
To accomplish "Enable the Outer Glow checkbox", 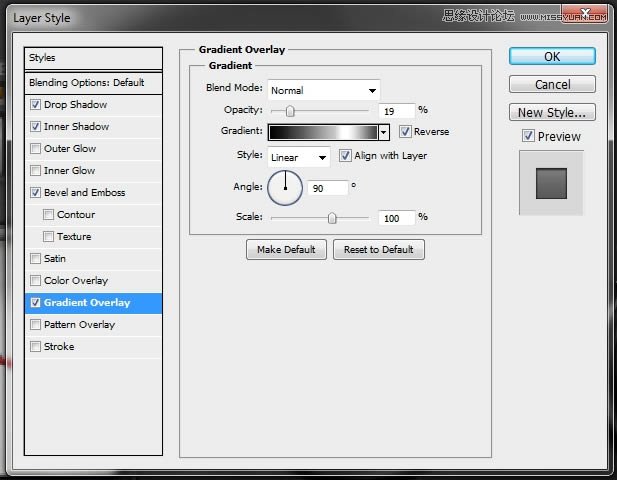I will [35, 149].
